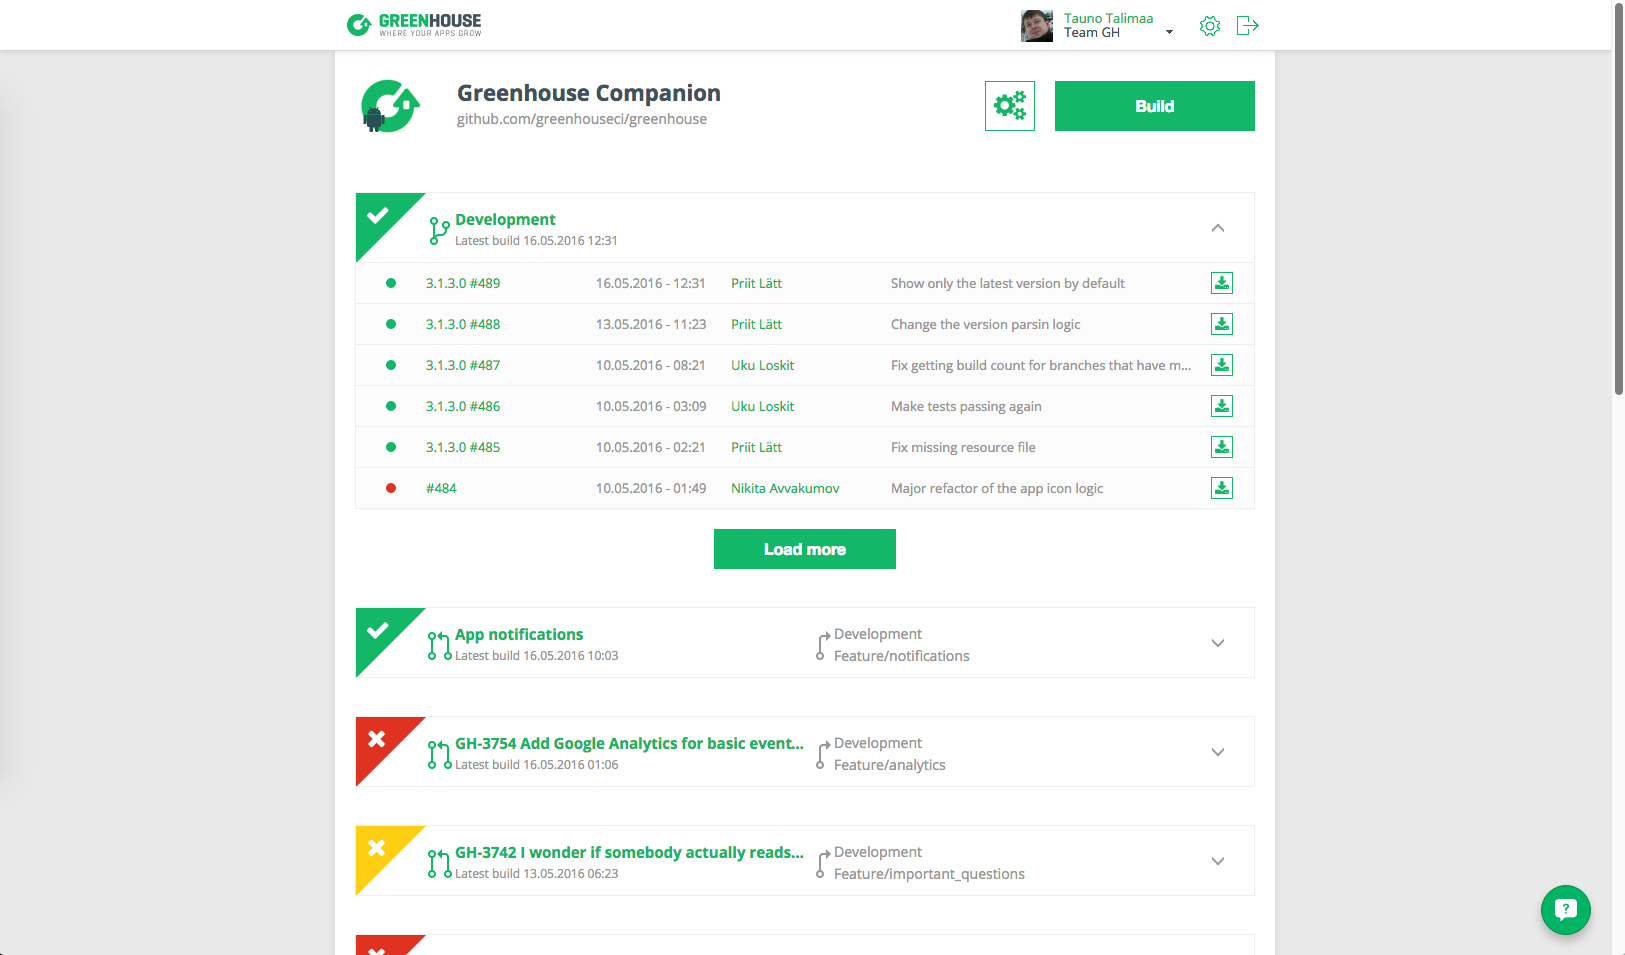The height and width of the screenshot is (955, 1625).
Task: Click timestamp 13.05.2016 - 11:23
Action: click(x=651, y=324)
